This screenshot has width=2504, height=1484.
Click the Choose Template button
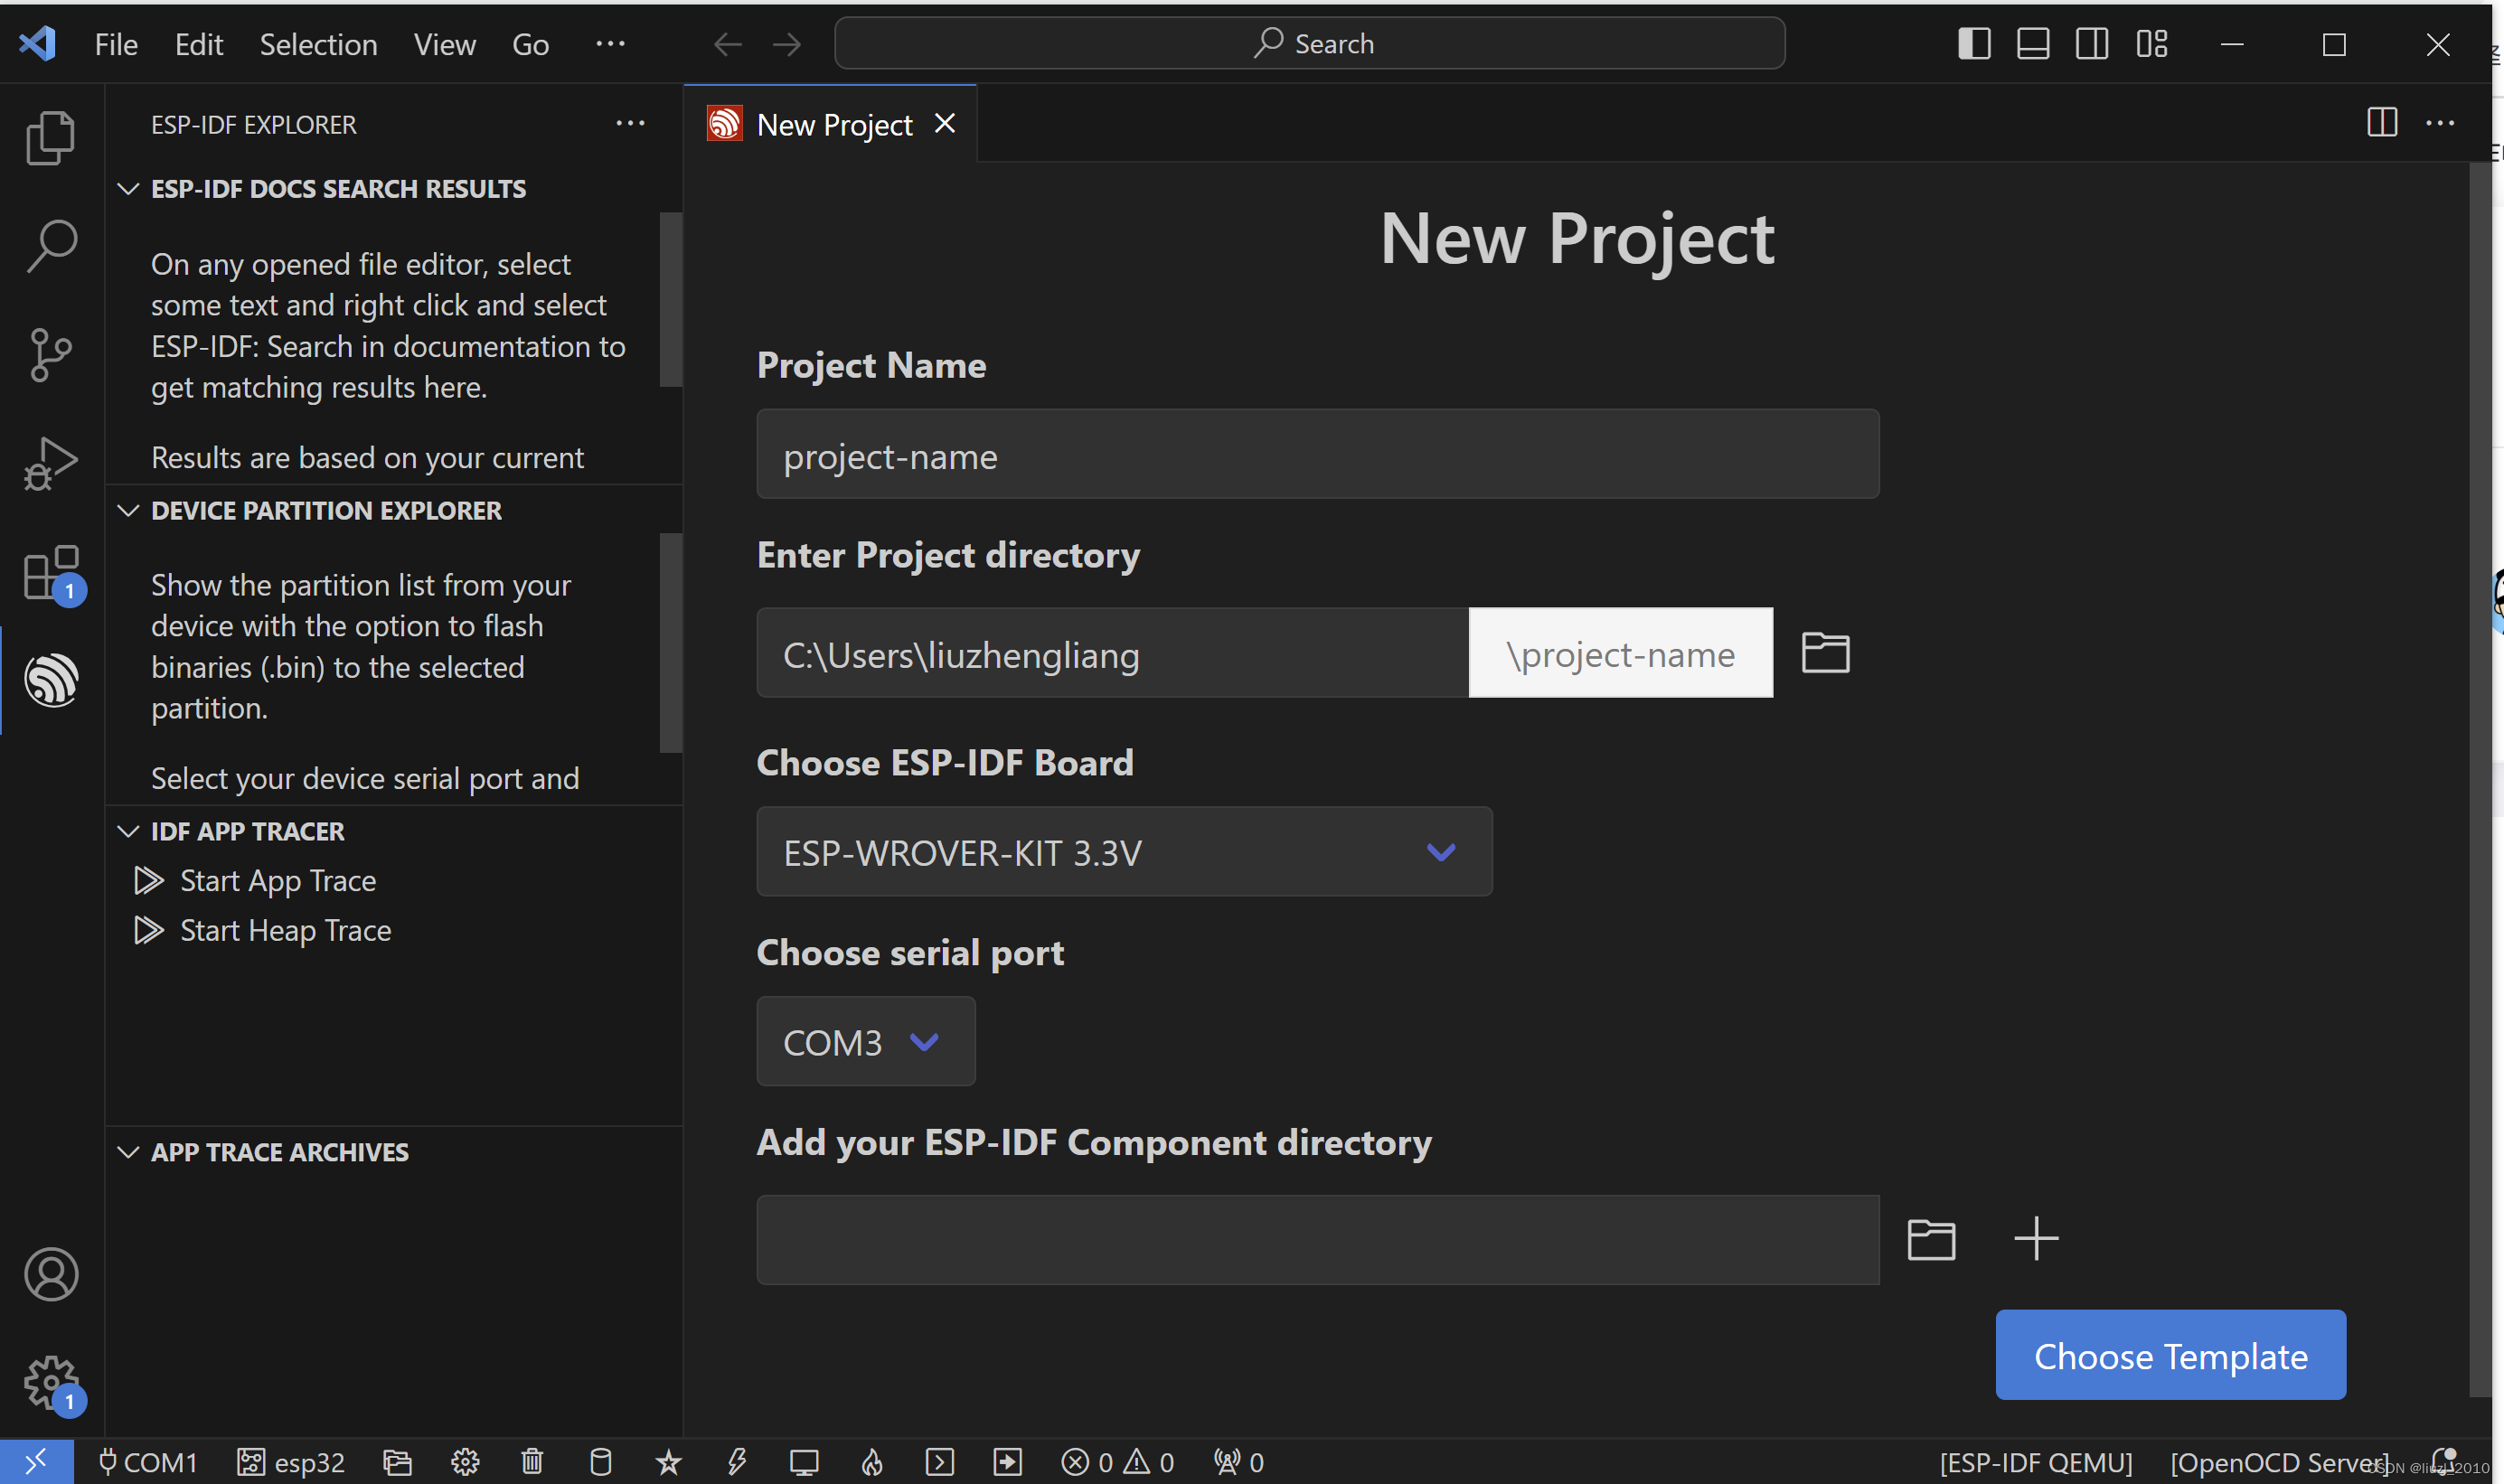tap(2170, 1355)
